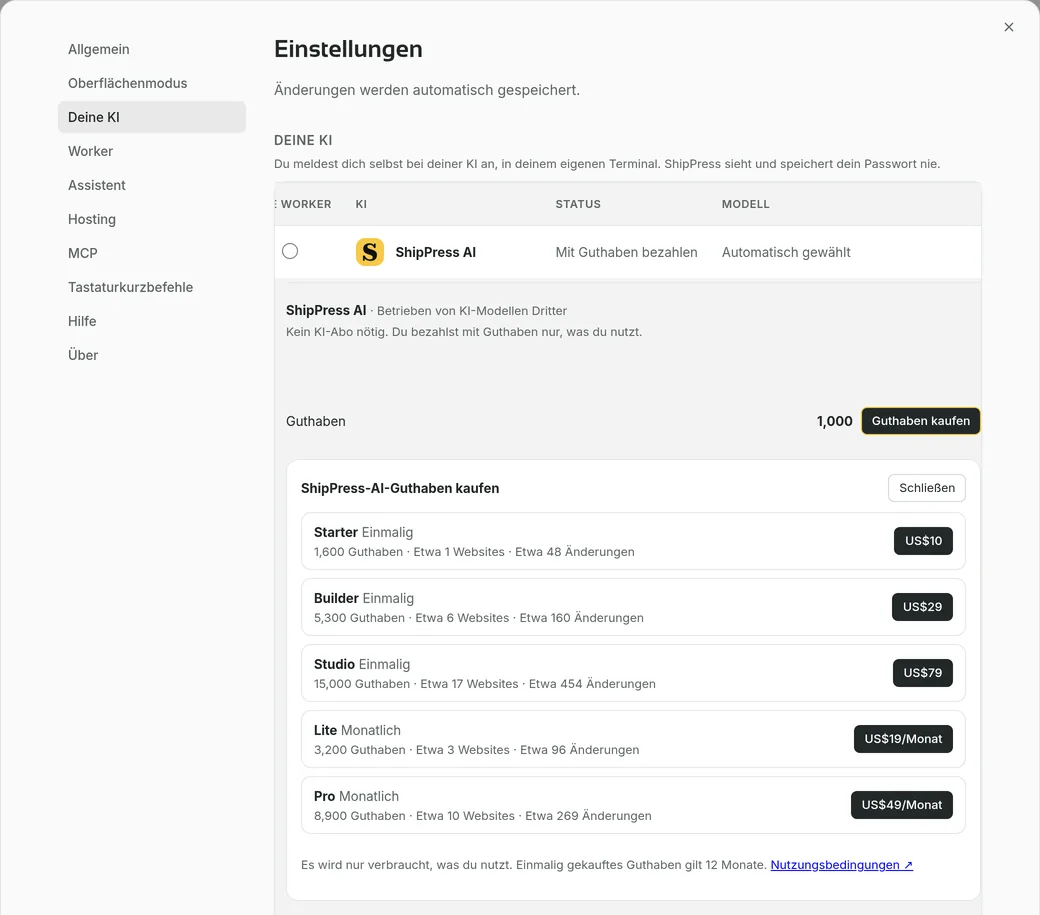Viewport: 1040px width, 915px height.
Task: Click the 'DEINE KI' section heading
Action: point(303,141)
